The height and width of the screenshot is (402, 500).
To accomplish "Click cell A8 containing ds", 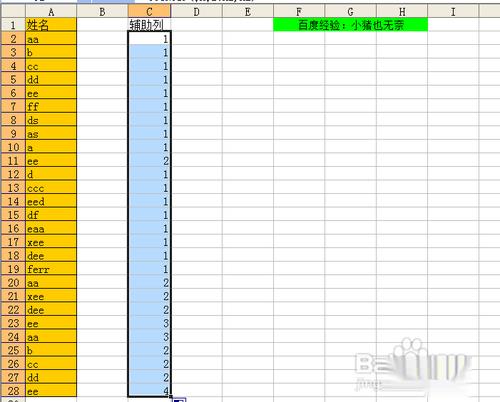I will point(51,120).
